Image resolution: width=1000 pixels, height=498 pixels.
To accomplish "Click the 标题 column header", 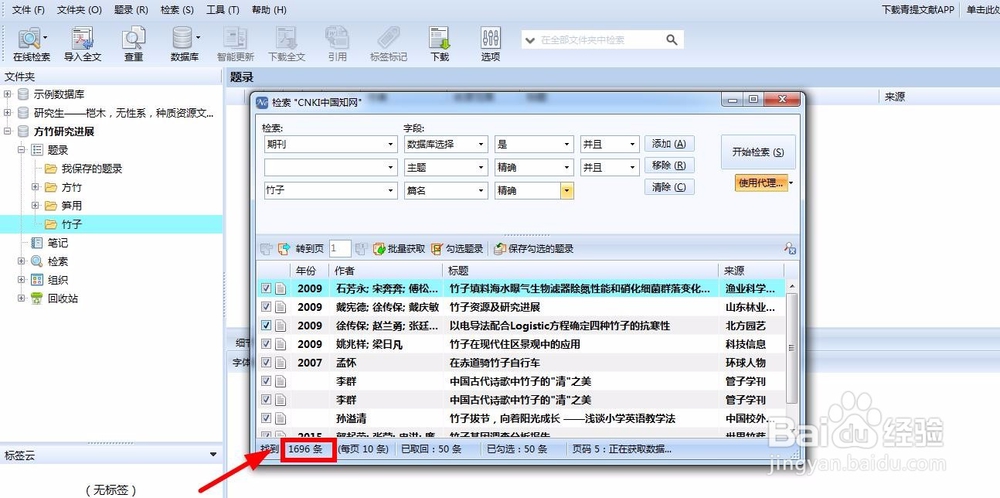I will (x=580, y=270).
